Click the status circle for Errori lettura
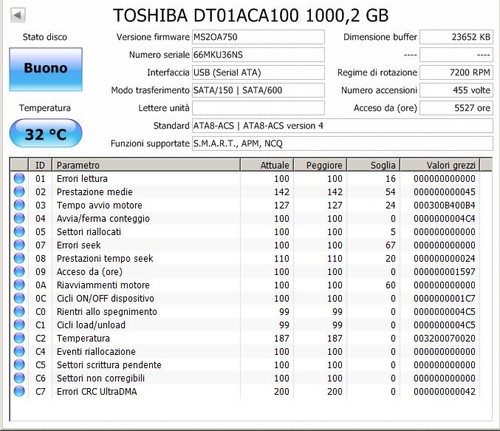The height and width of the screenshot is (431, 500). coord(19,178)
